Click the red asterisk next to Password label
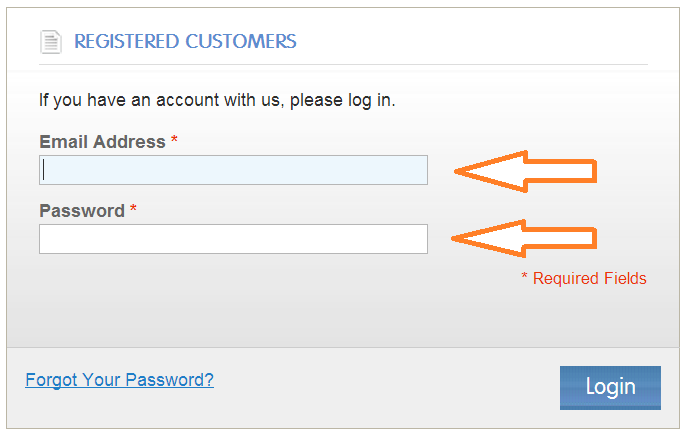Screen dimensions: 687x436 [133, 209]
